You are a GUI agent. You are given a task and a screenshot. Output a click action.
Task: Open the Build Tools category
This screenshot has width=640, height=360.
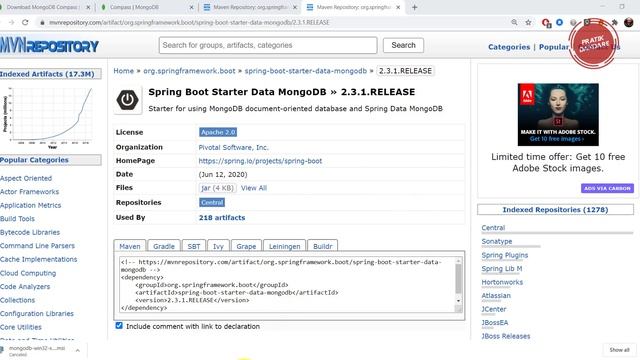coord(18,219)
